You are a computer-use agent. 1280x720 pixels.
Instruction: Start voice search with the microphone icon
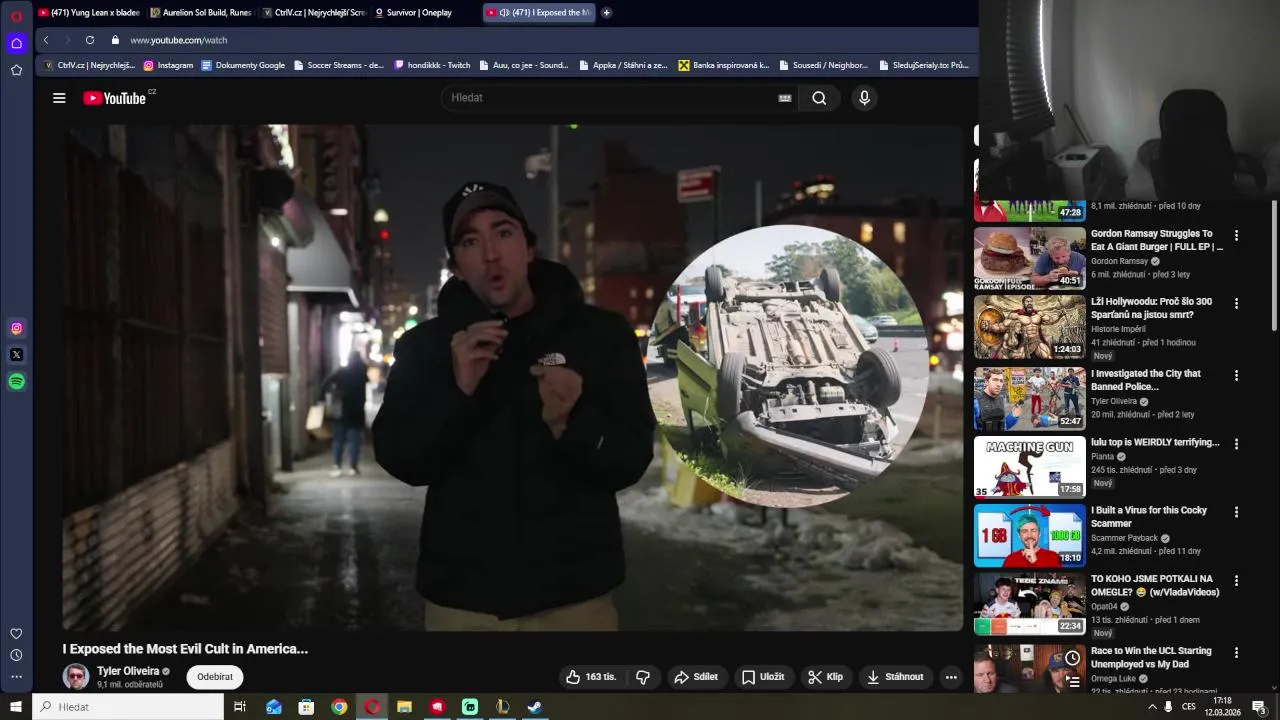coord(865,98)
